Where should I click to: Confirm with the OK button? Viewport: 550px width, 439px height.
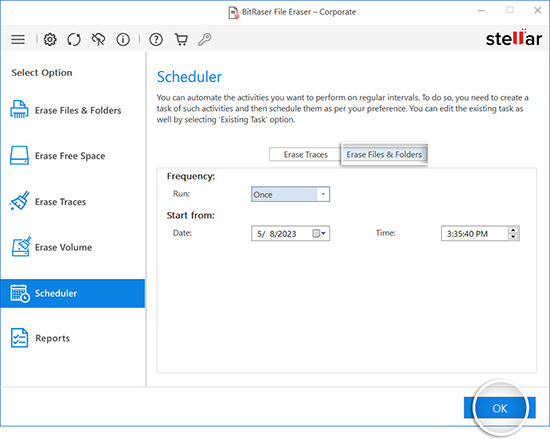tap(499, 408)
